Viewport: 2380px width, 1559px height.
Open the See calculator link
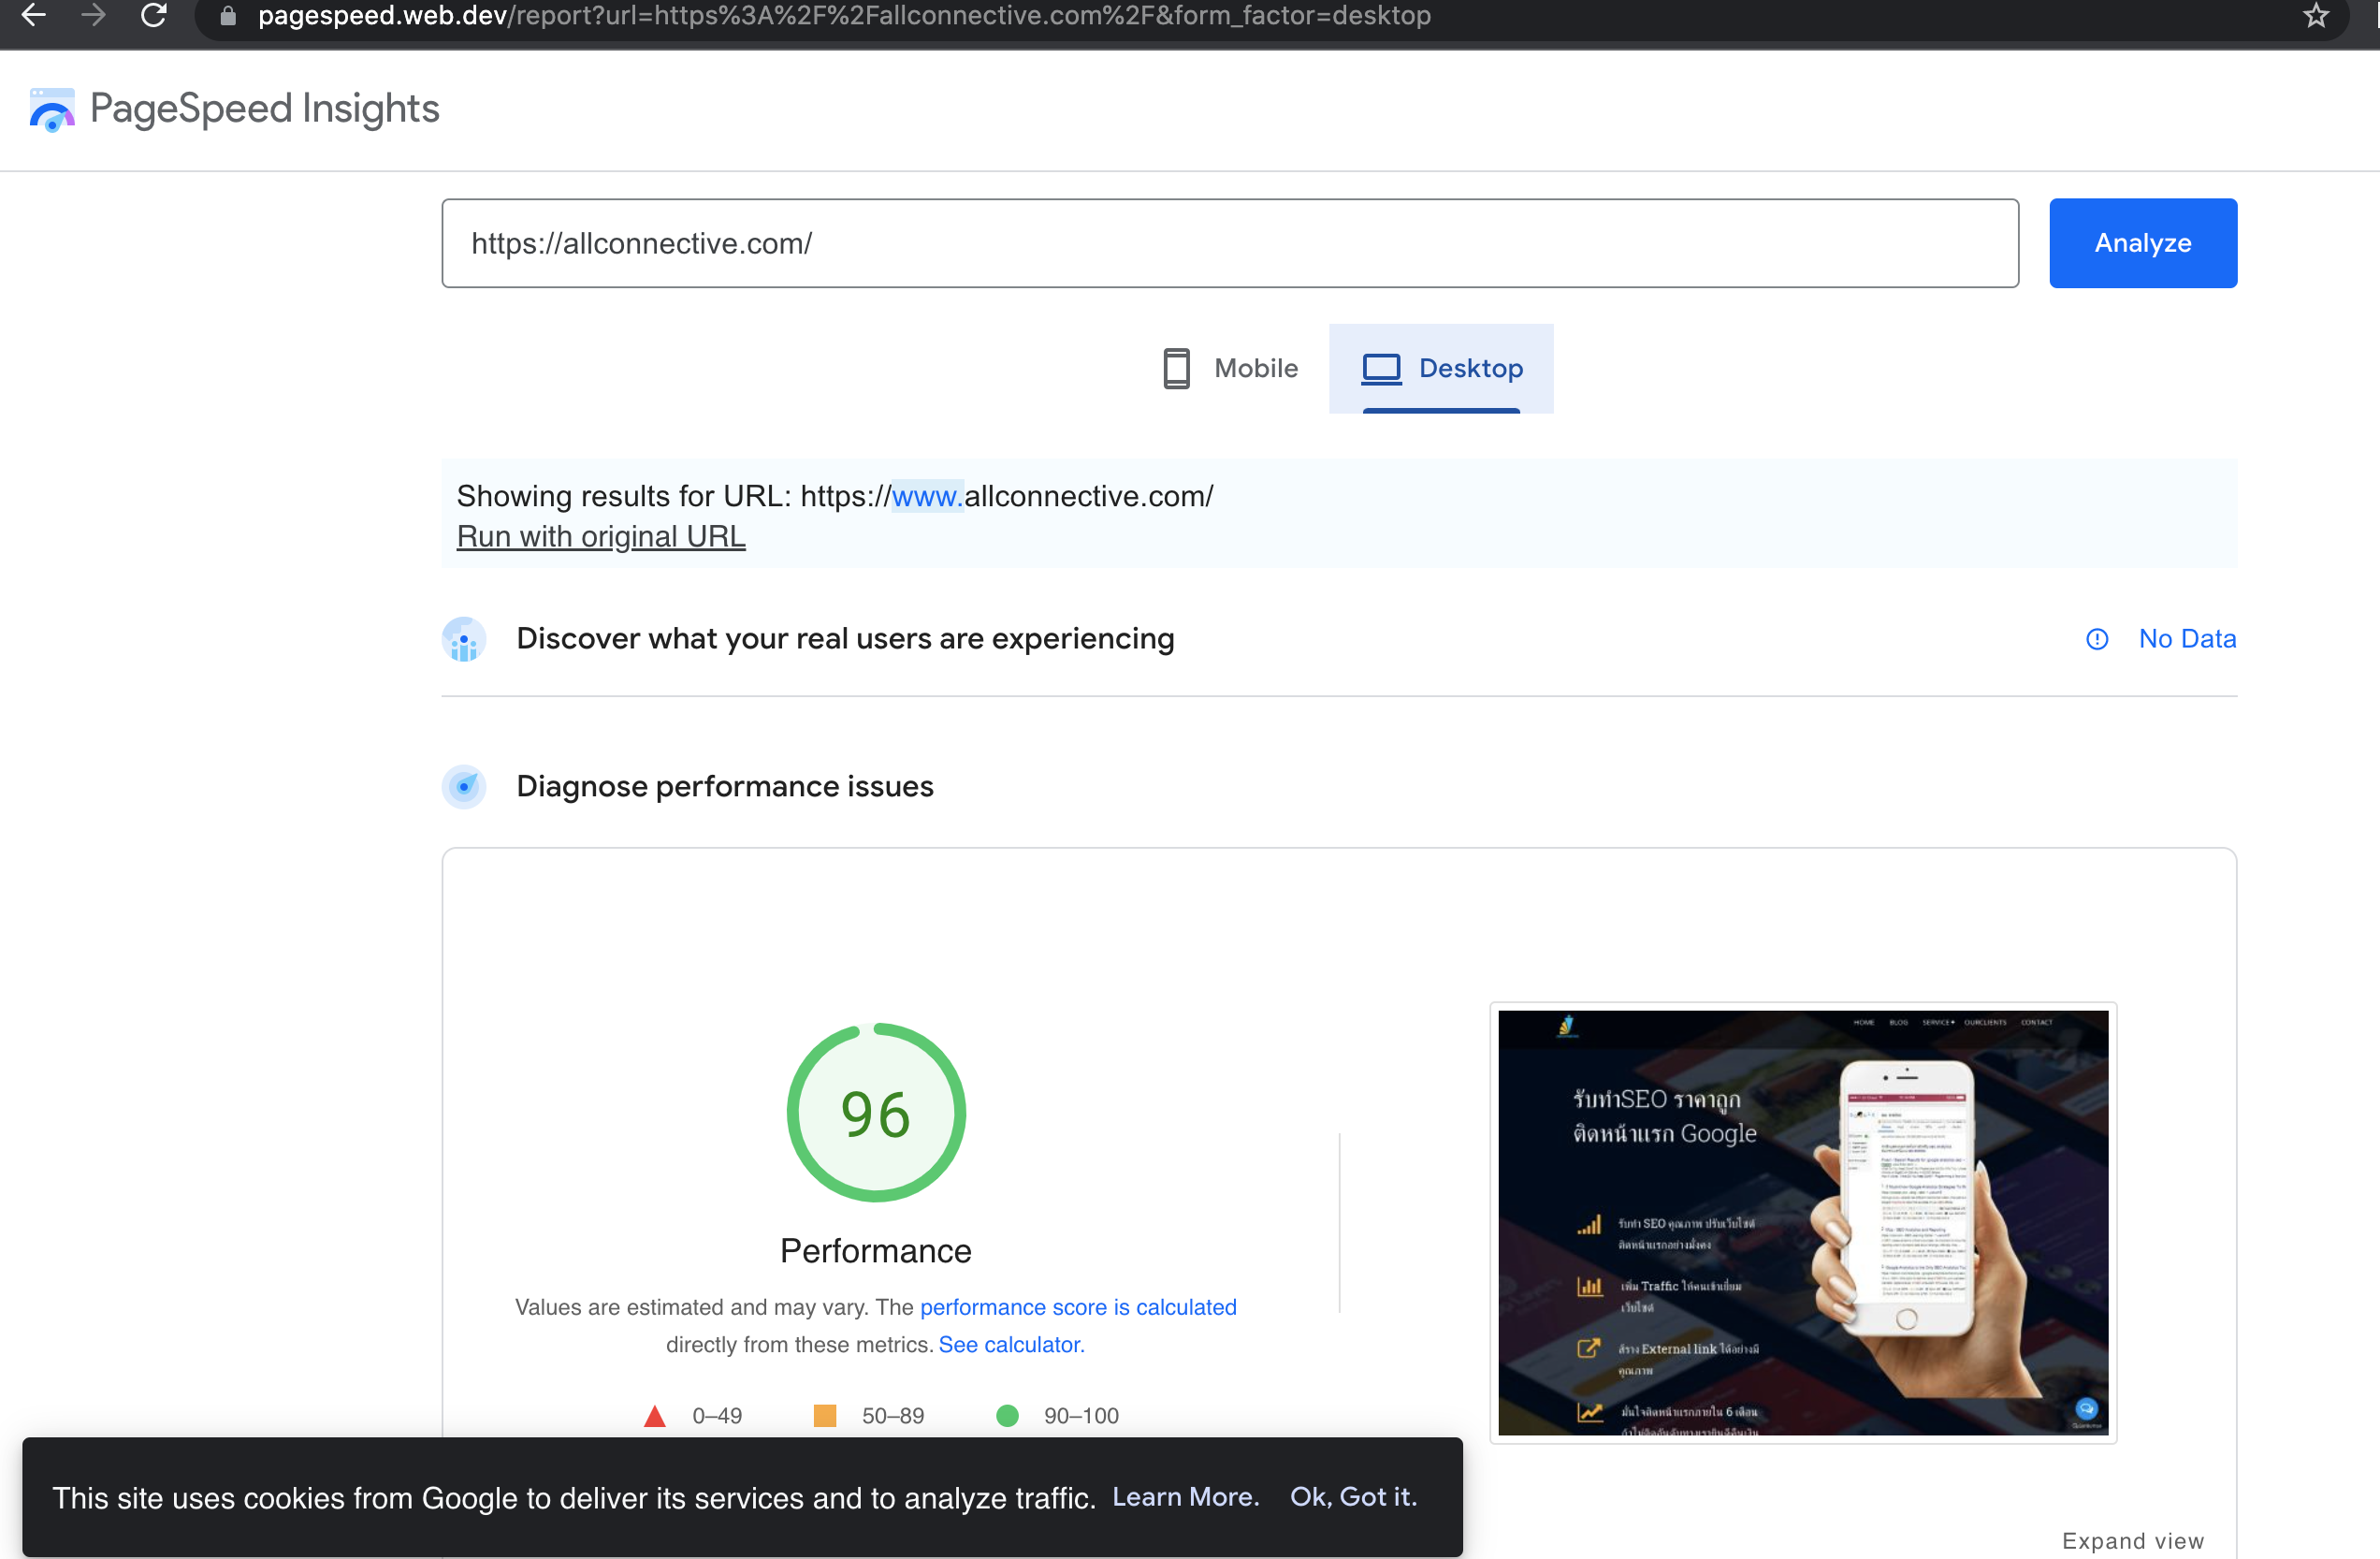tap(1011, 1344)
